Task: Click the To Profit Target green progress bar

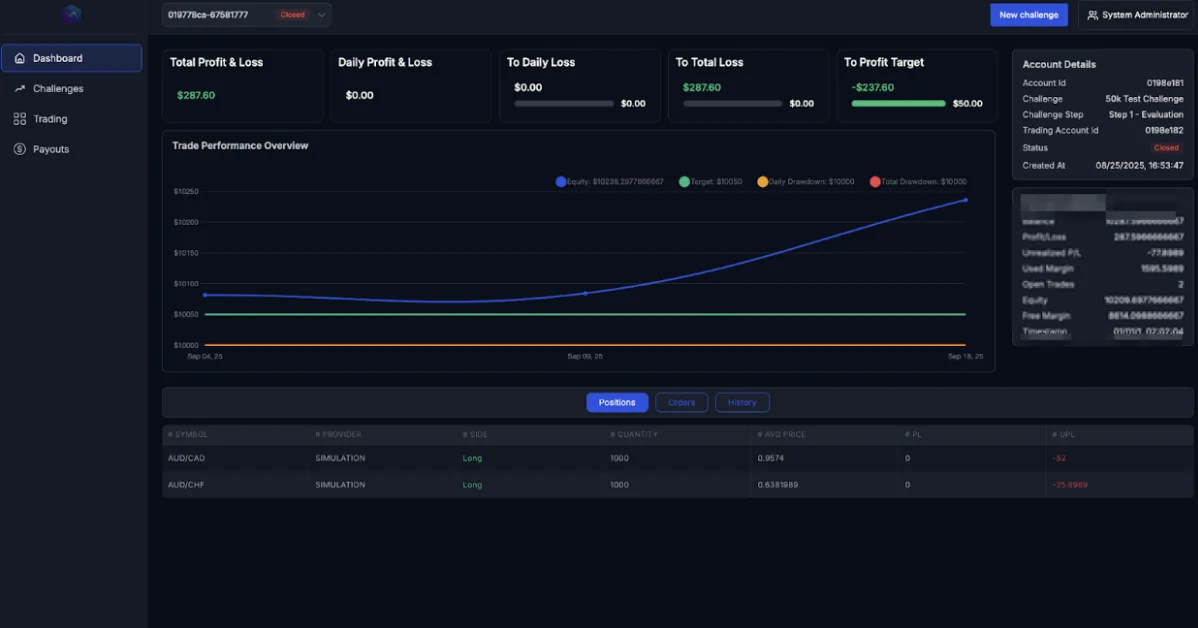Action: (x=898, y=103)
